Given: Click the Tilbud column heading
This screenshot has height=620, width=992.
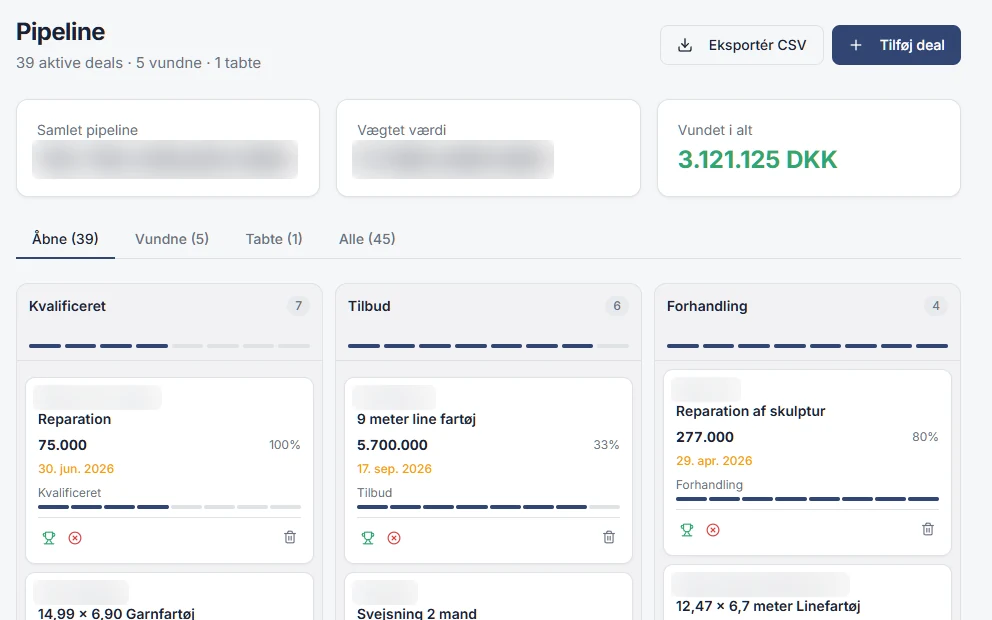Looking at the screenshot, I should click(369, 306).
